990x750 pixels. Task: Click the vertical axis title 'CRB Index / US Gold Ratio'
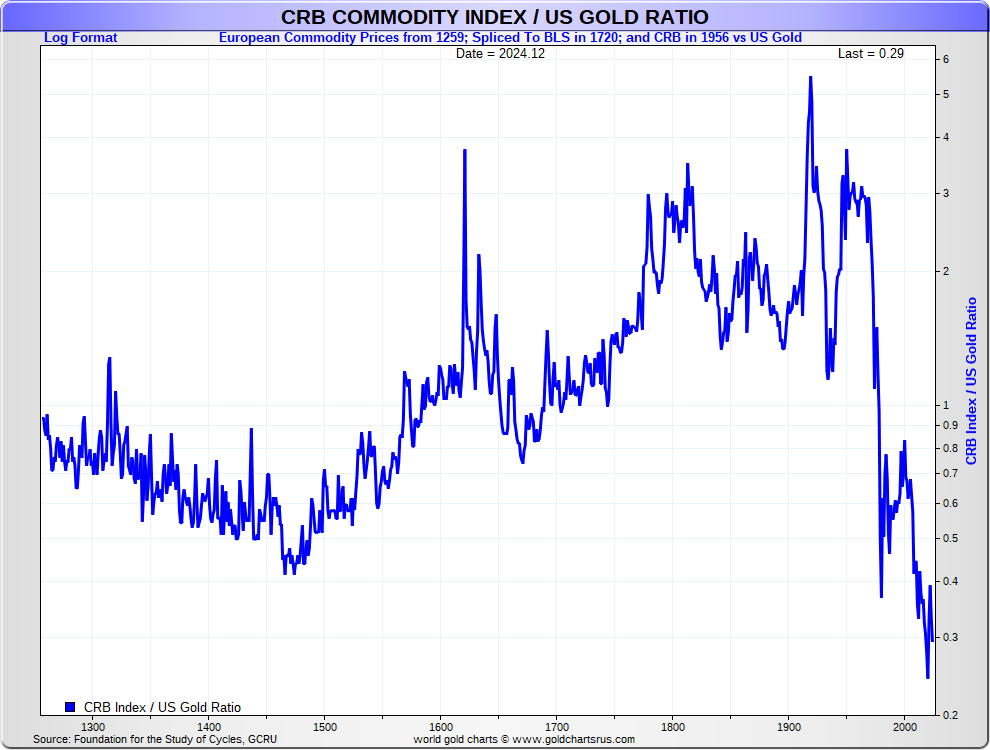click(971, 381)
